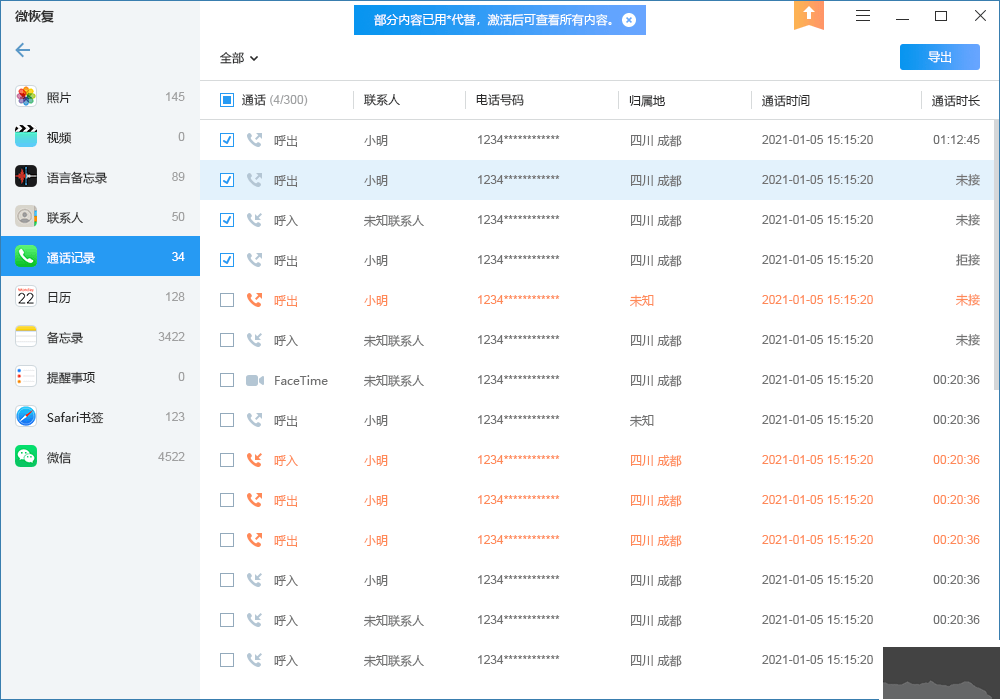The height and width of the screenshot is (700, 1000).
Task: Open the Safari书签 compass icon
Action: tap(26, 417)
